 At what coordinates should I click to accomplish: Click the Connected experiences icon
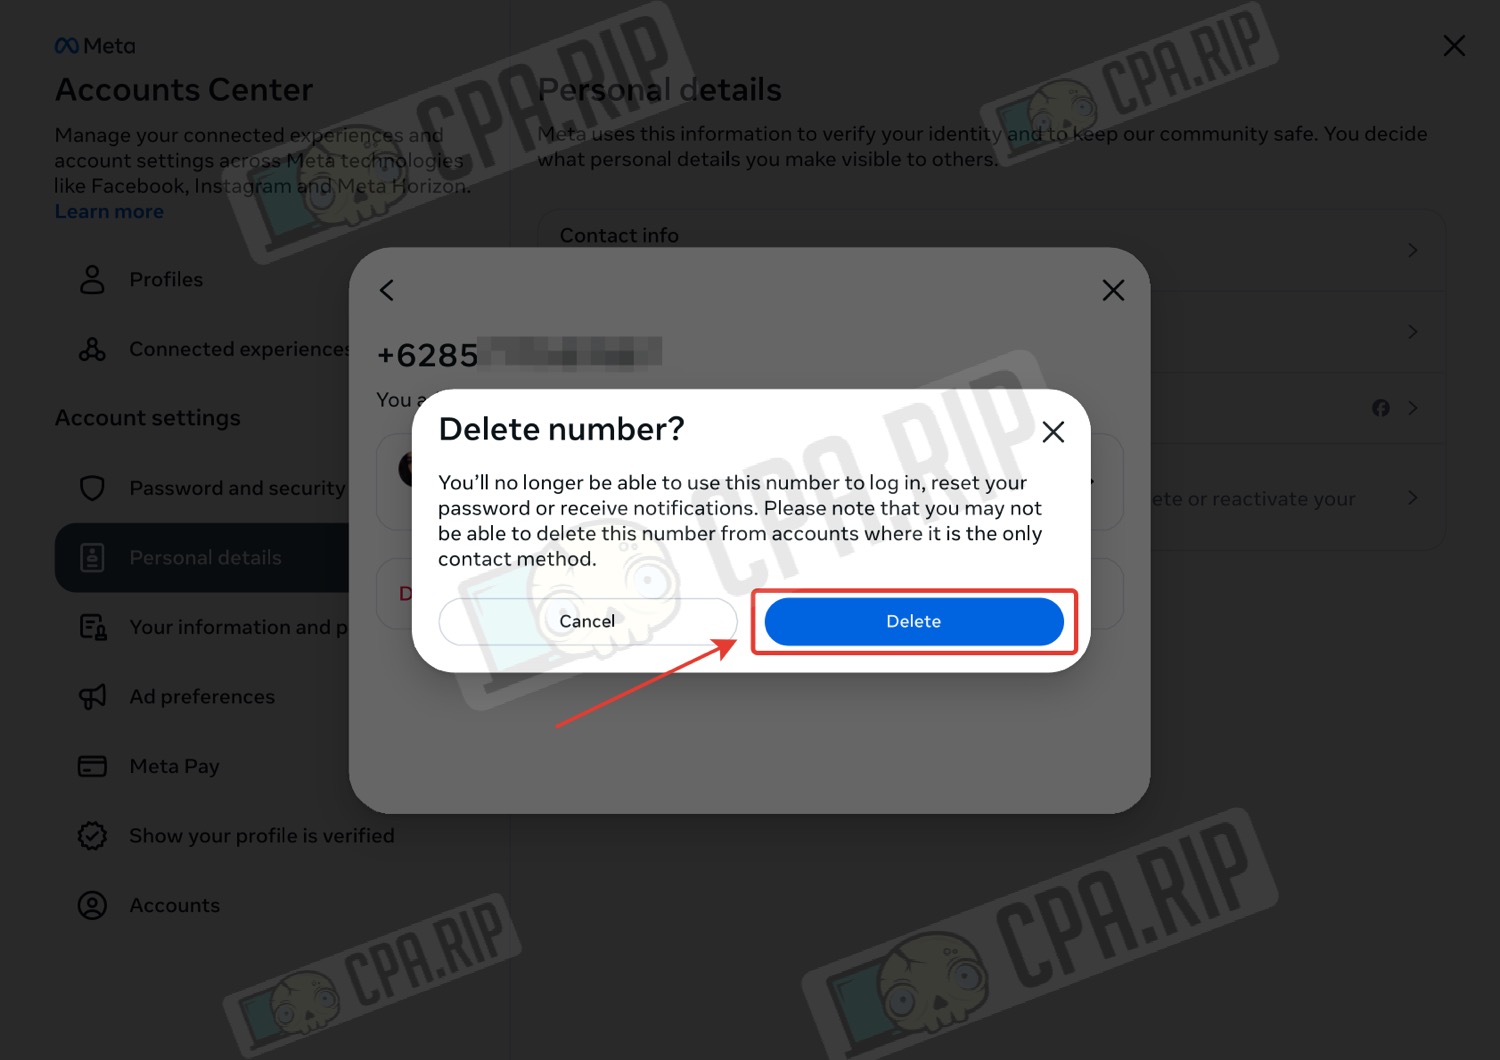click(x=92, y=349)
